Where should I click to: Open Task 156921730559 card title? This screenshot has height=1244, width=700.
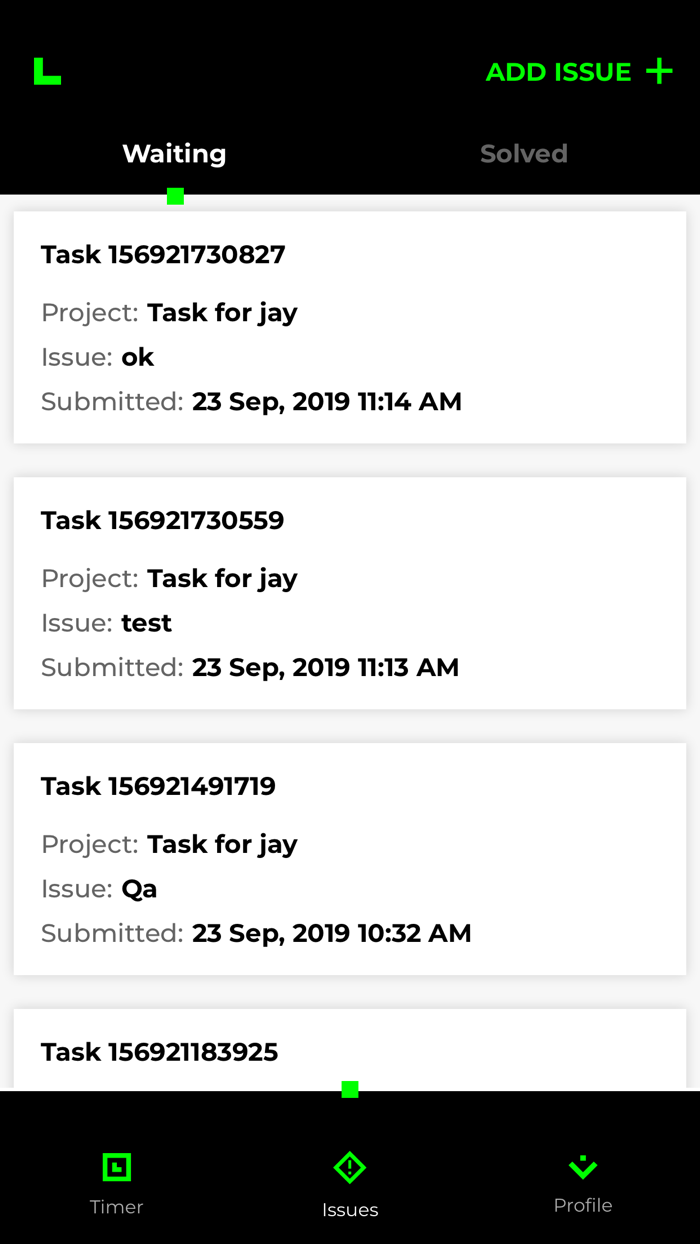(162, 521)
